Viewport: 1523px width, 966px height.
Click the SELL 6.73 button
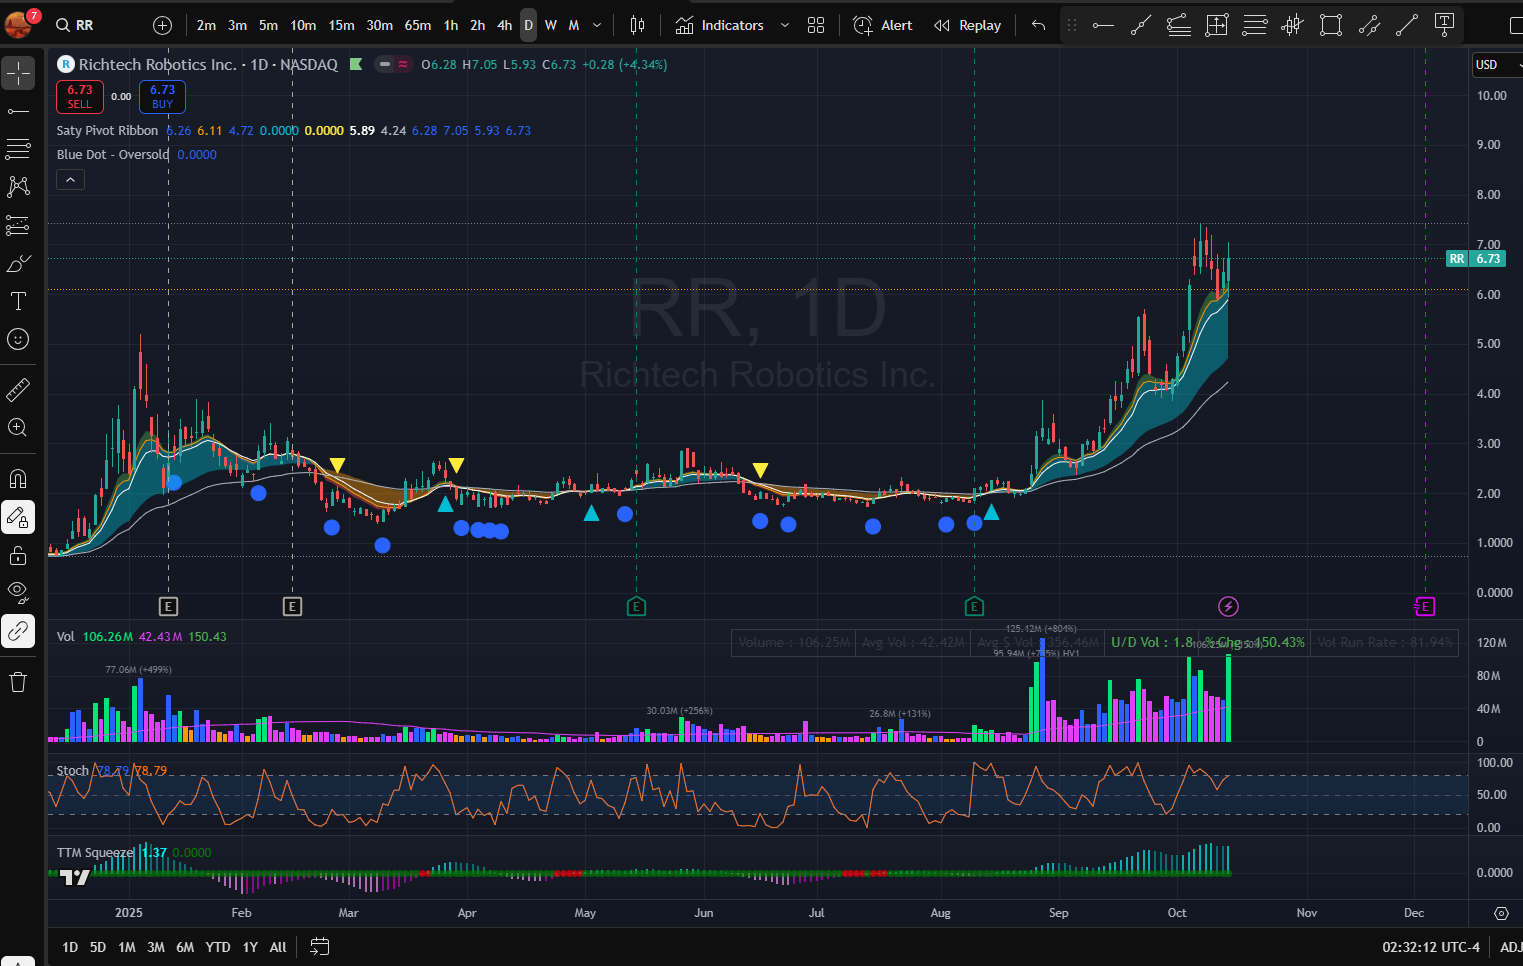[80, 97]
